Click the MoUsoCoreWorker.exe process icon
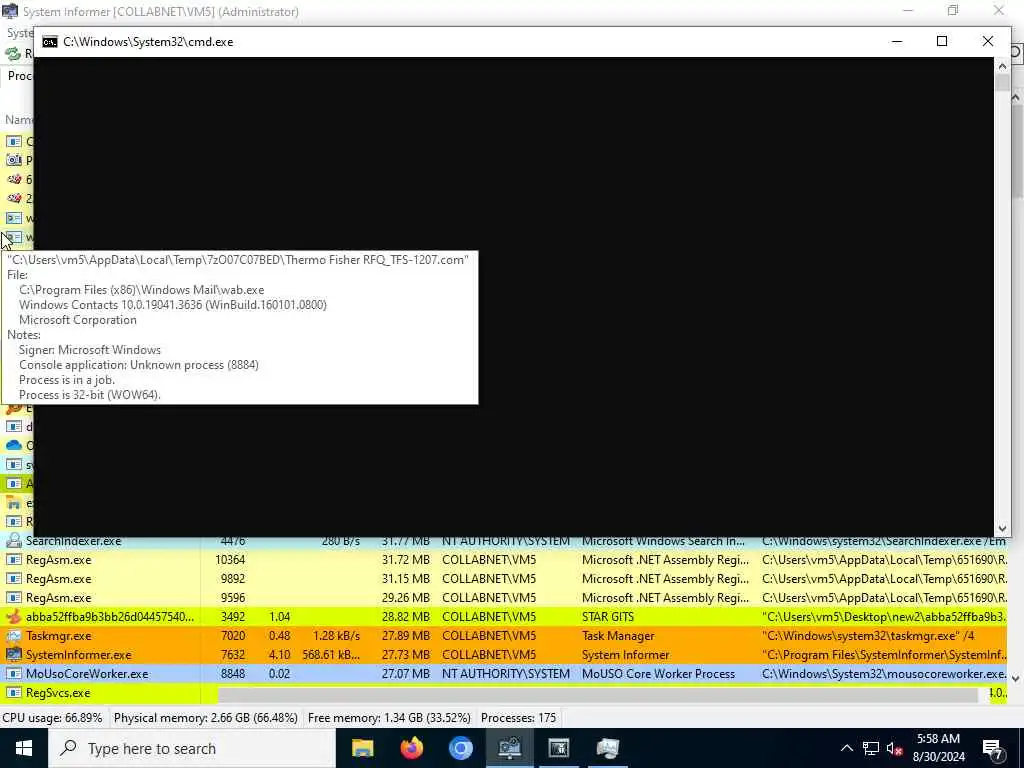Screen dimensions: 1024x768 (14, 673)
